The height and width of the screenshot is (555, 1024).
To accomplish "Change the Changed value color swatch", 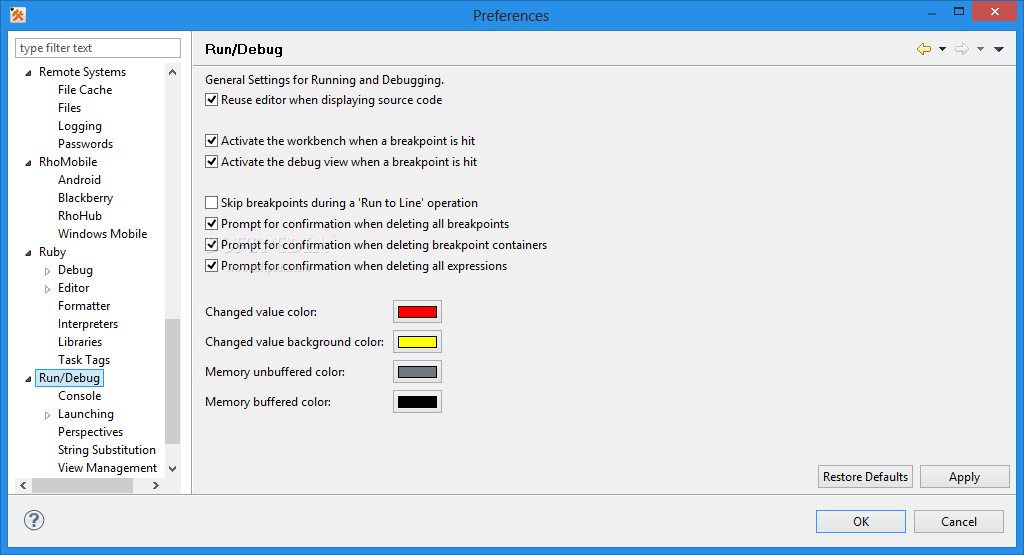I will [x=417, y=312].
